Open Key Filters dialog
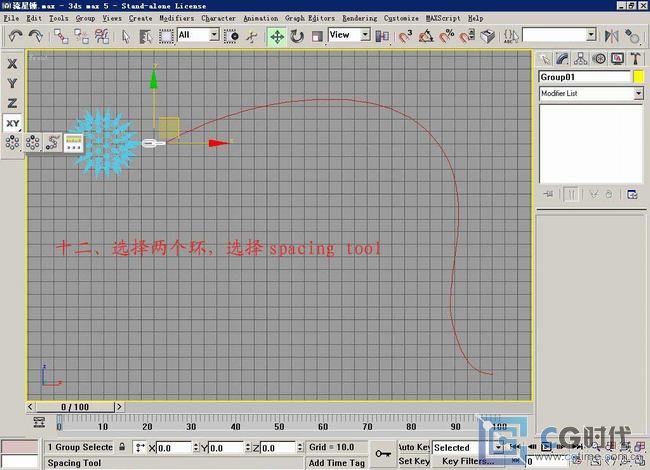Screen dimensions: 650x470 468,461
